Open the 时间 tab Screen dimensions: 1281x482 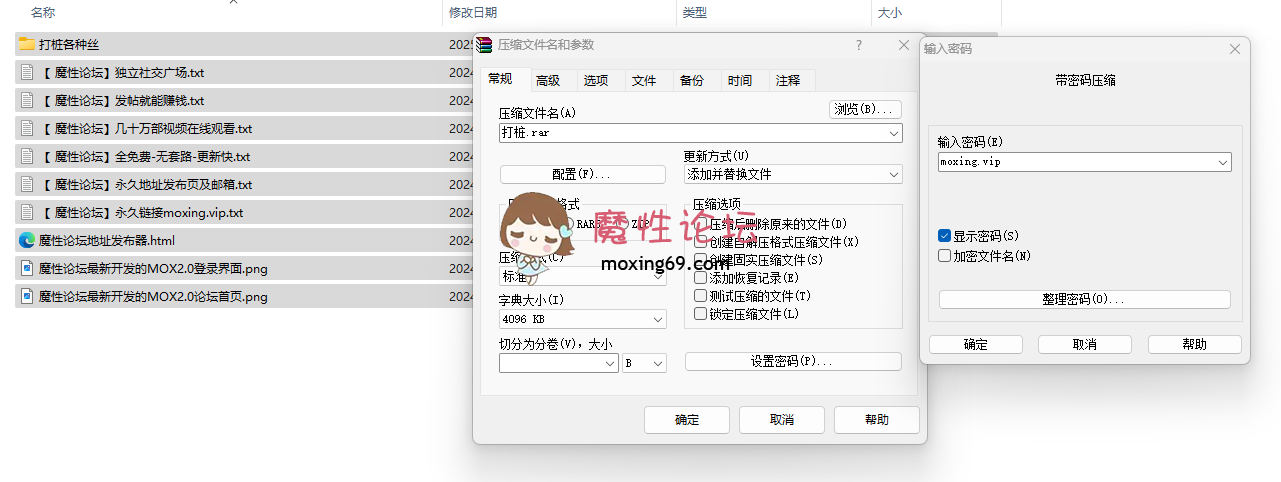[x=740, y=81]
